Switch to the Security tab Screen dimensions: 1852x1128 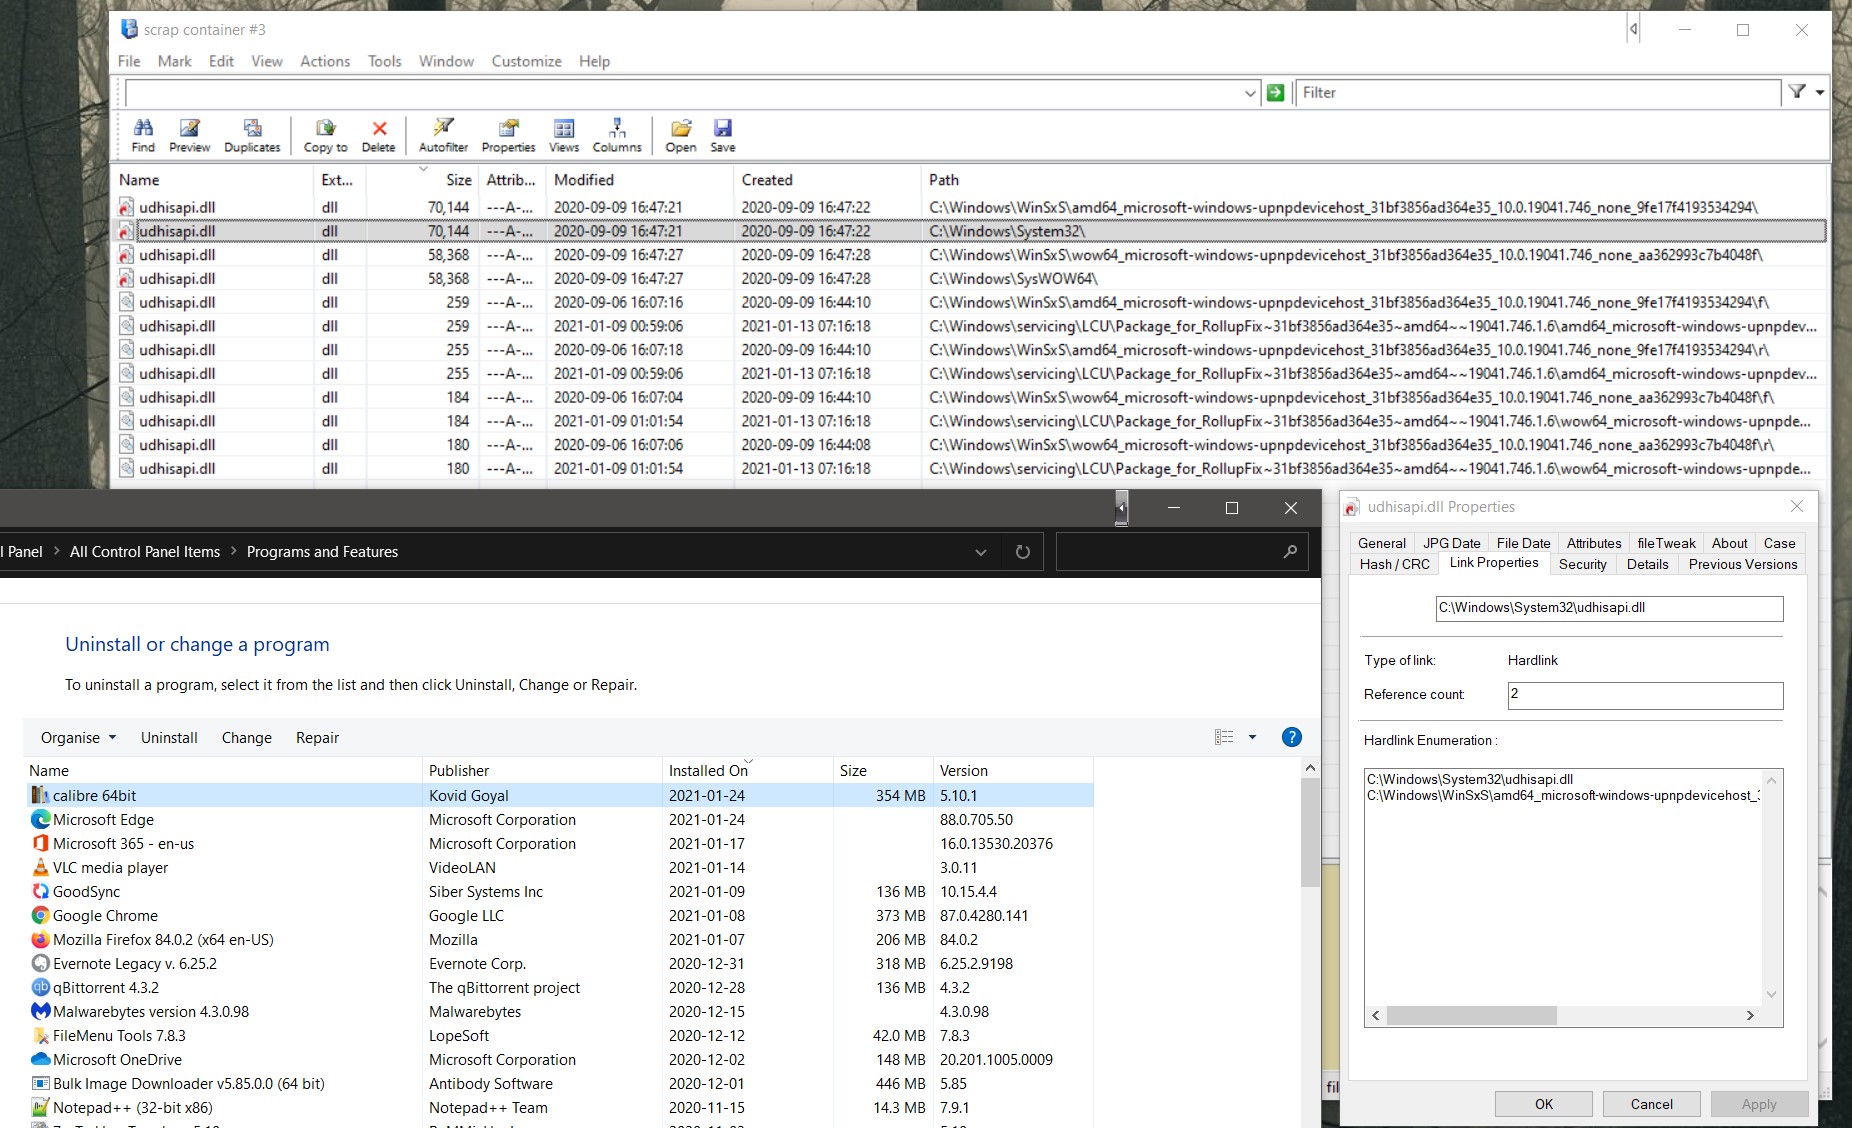(1582, 564)
